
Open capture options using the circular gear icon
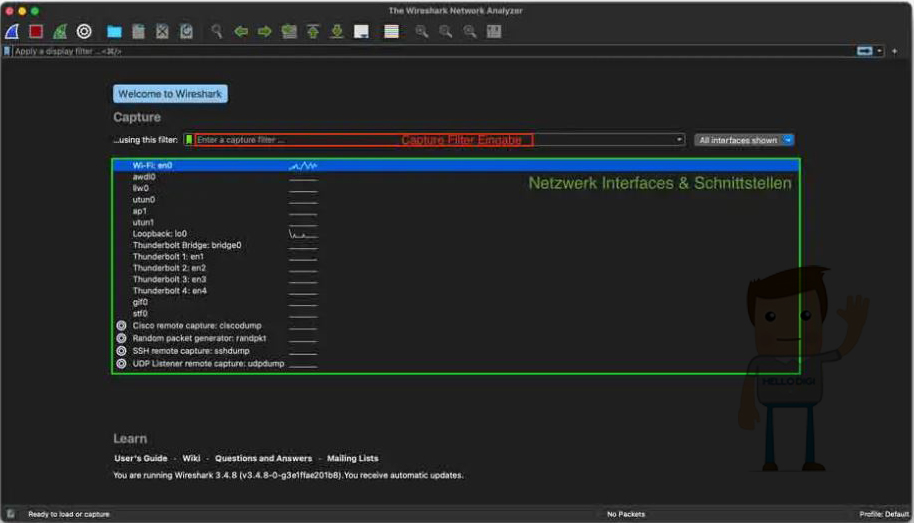coord(84,32)
